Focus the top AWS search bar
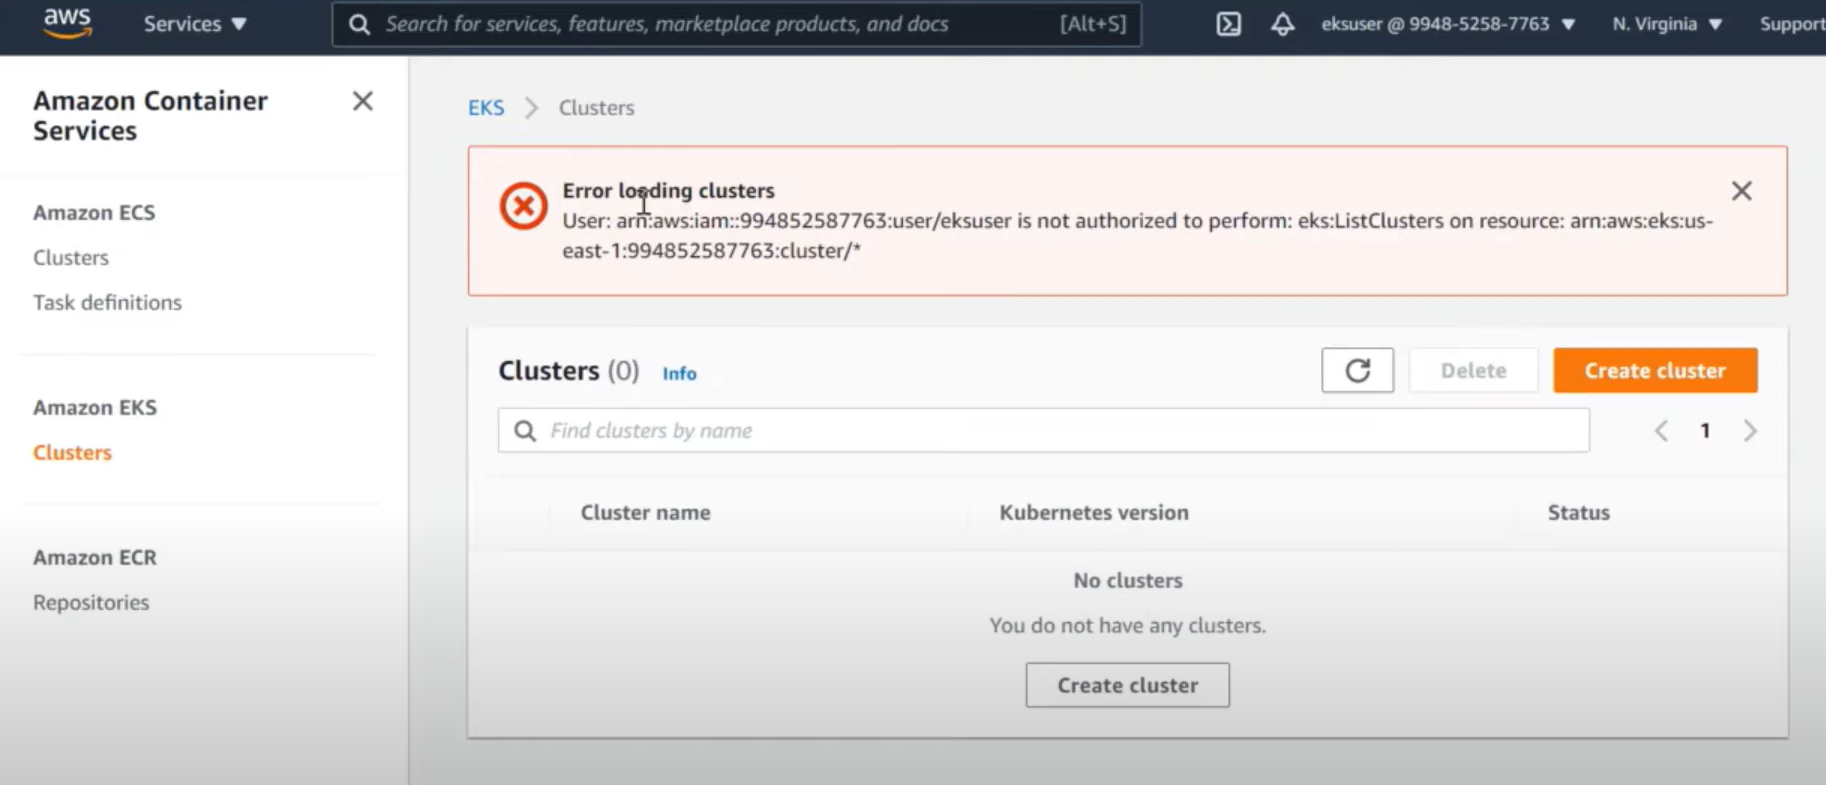The width and height of the screenshot is (1826, 785). click(x=736, y=24)
